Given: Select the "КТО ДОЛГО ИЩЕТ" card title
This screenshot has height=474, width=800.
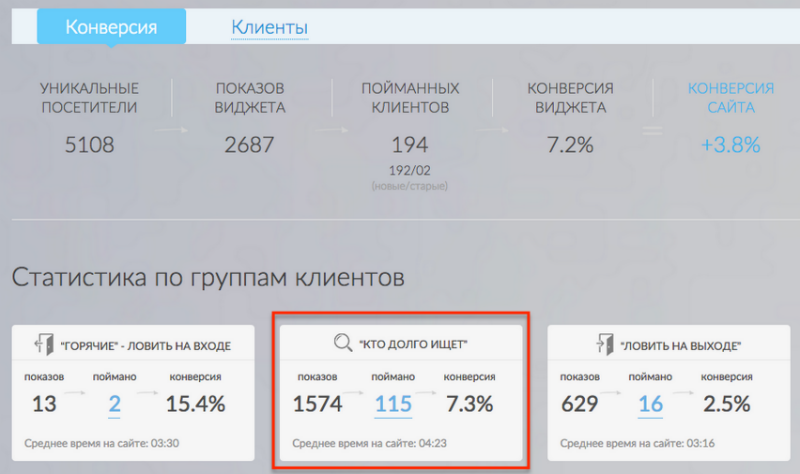Looking at the screenshot, I should [413, 344].
